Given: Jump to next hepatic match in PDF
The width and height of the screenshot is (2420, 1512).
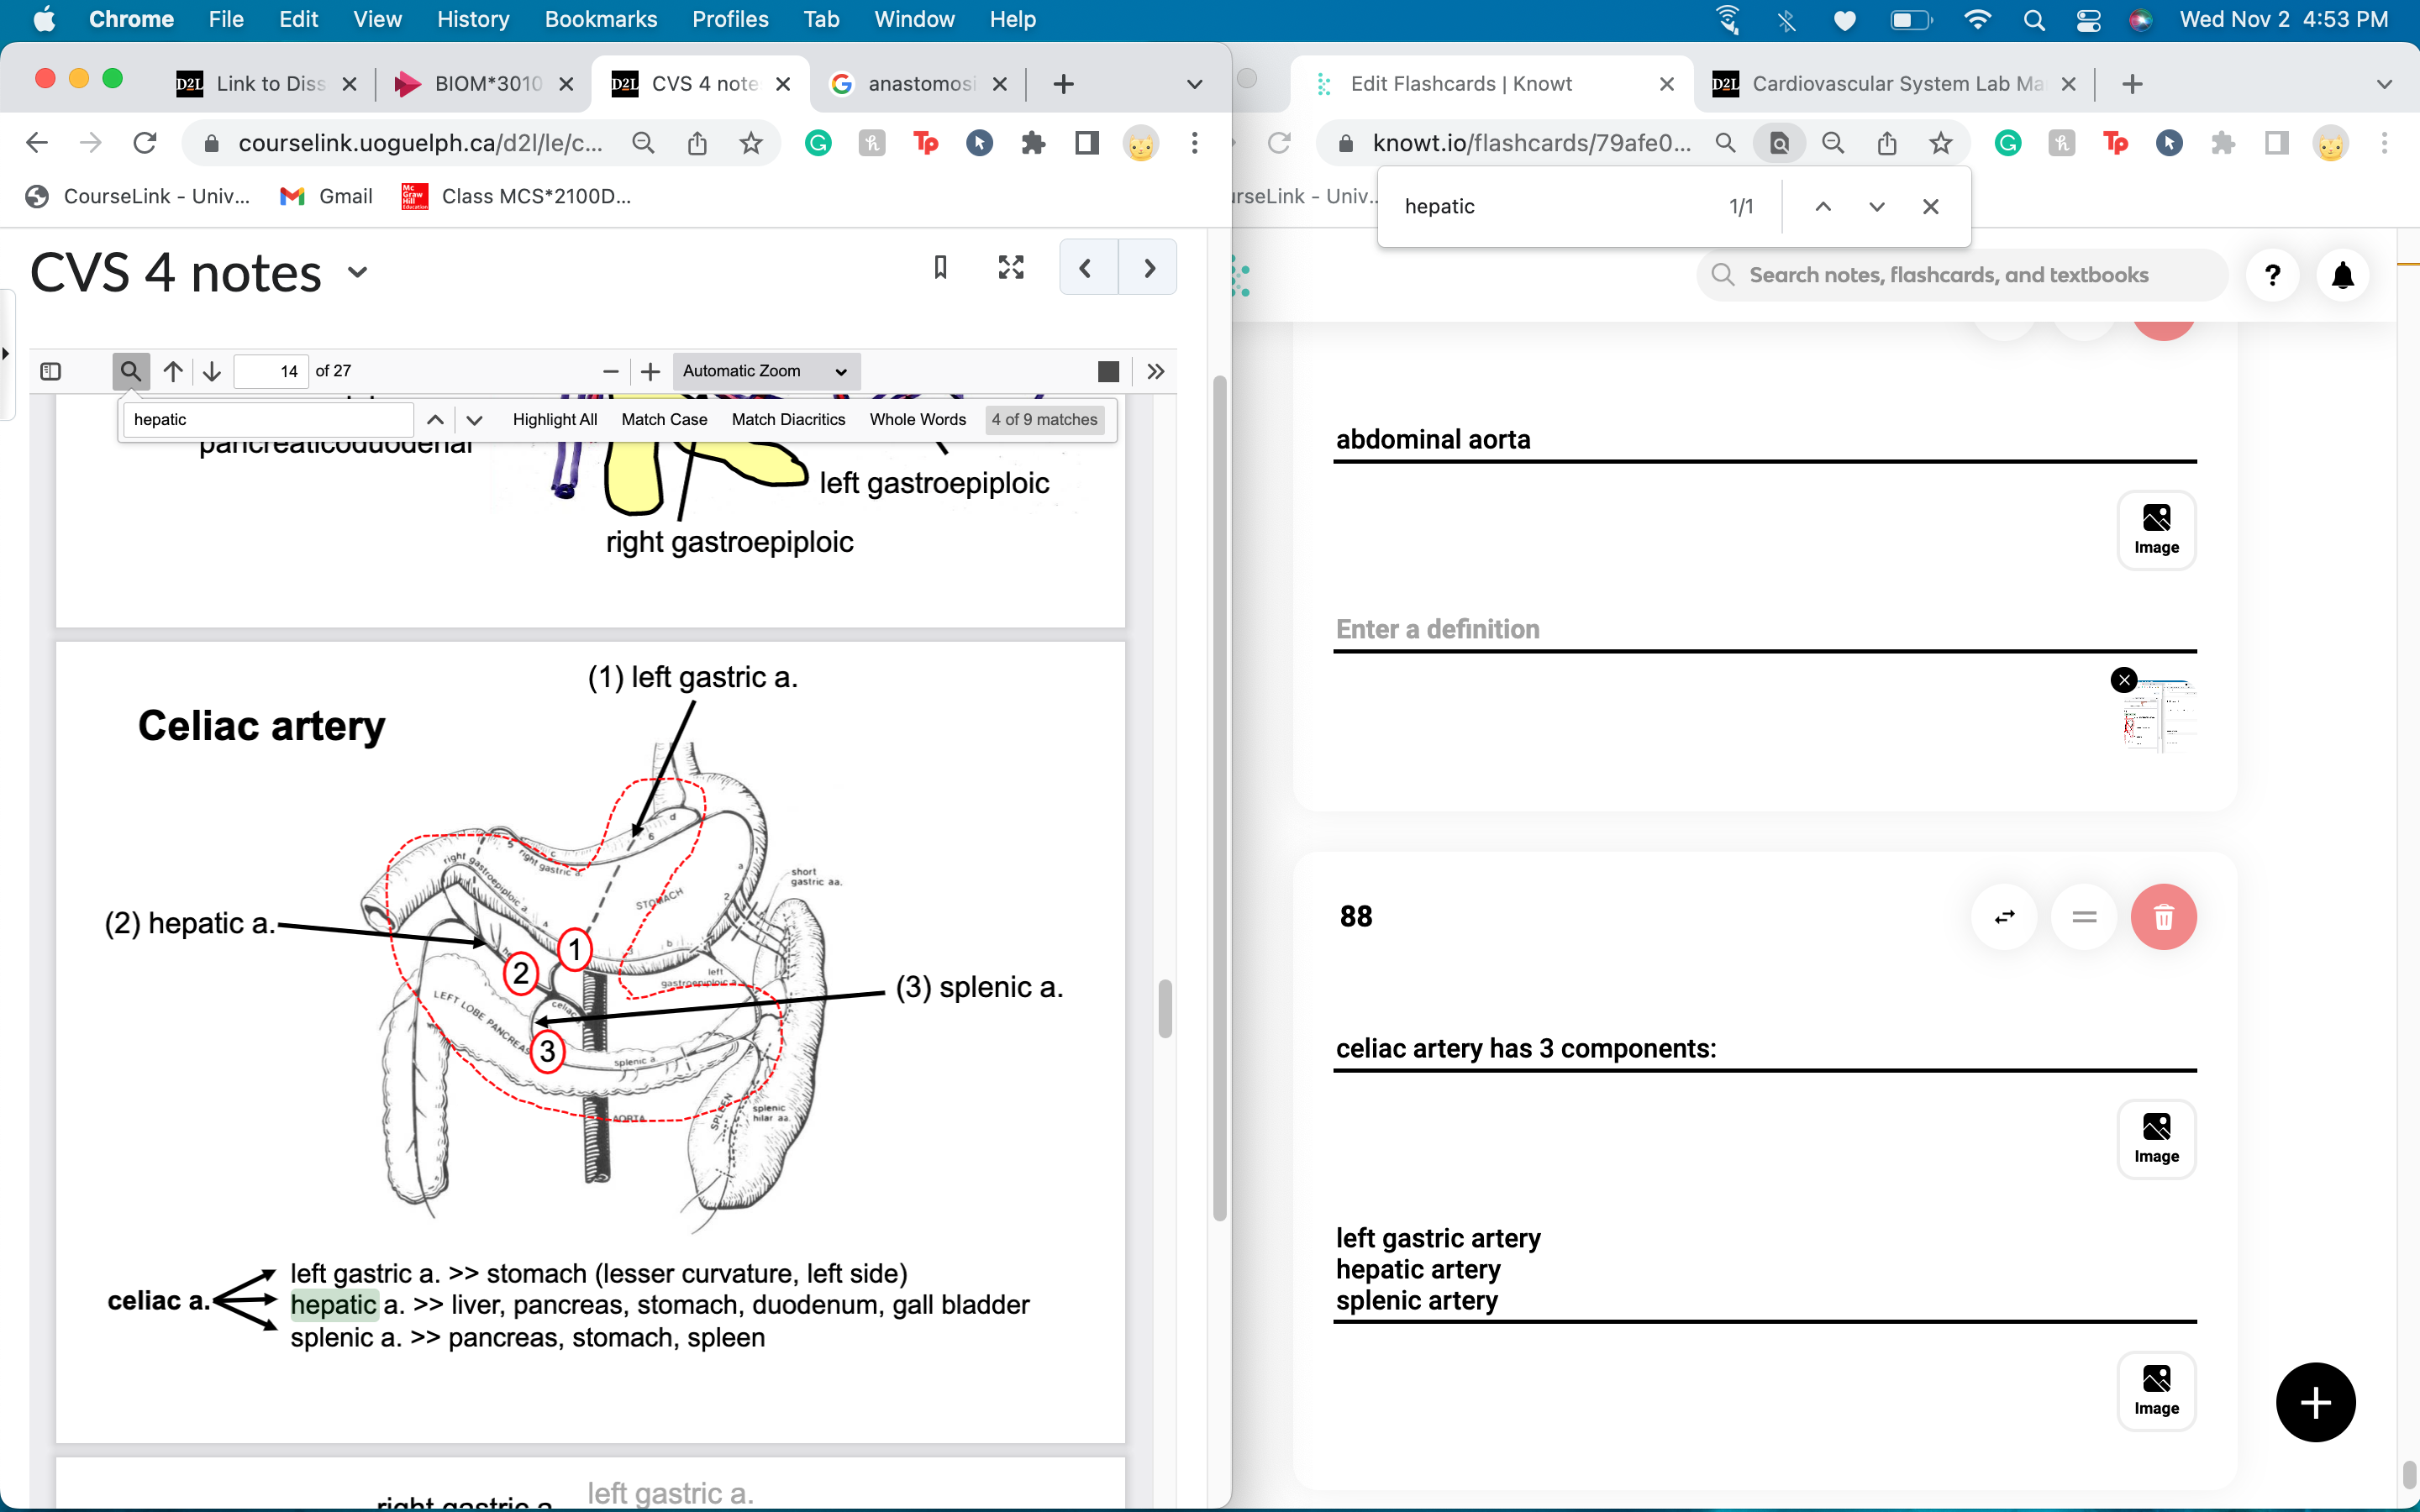Looking at the screenshot, I should coord(474,420).
